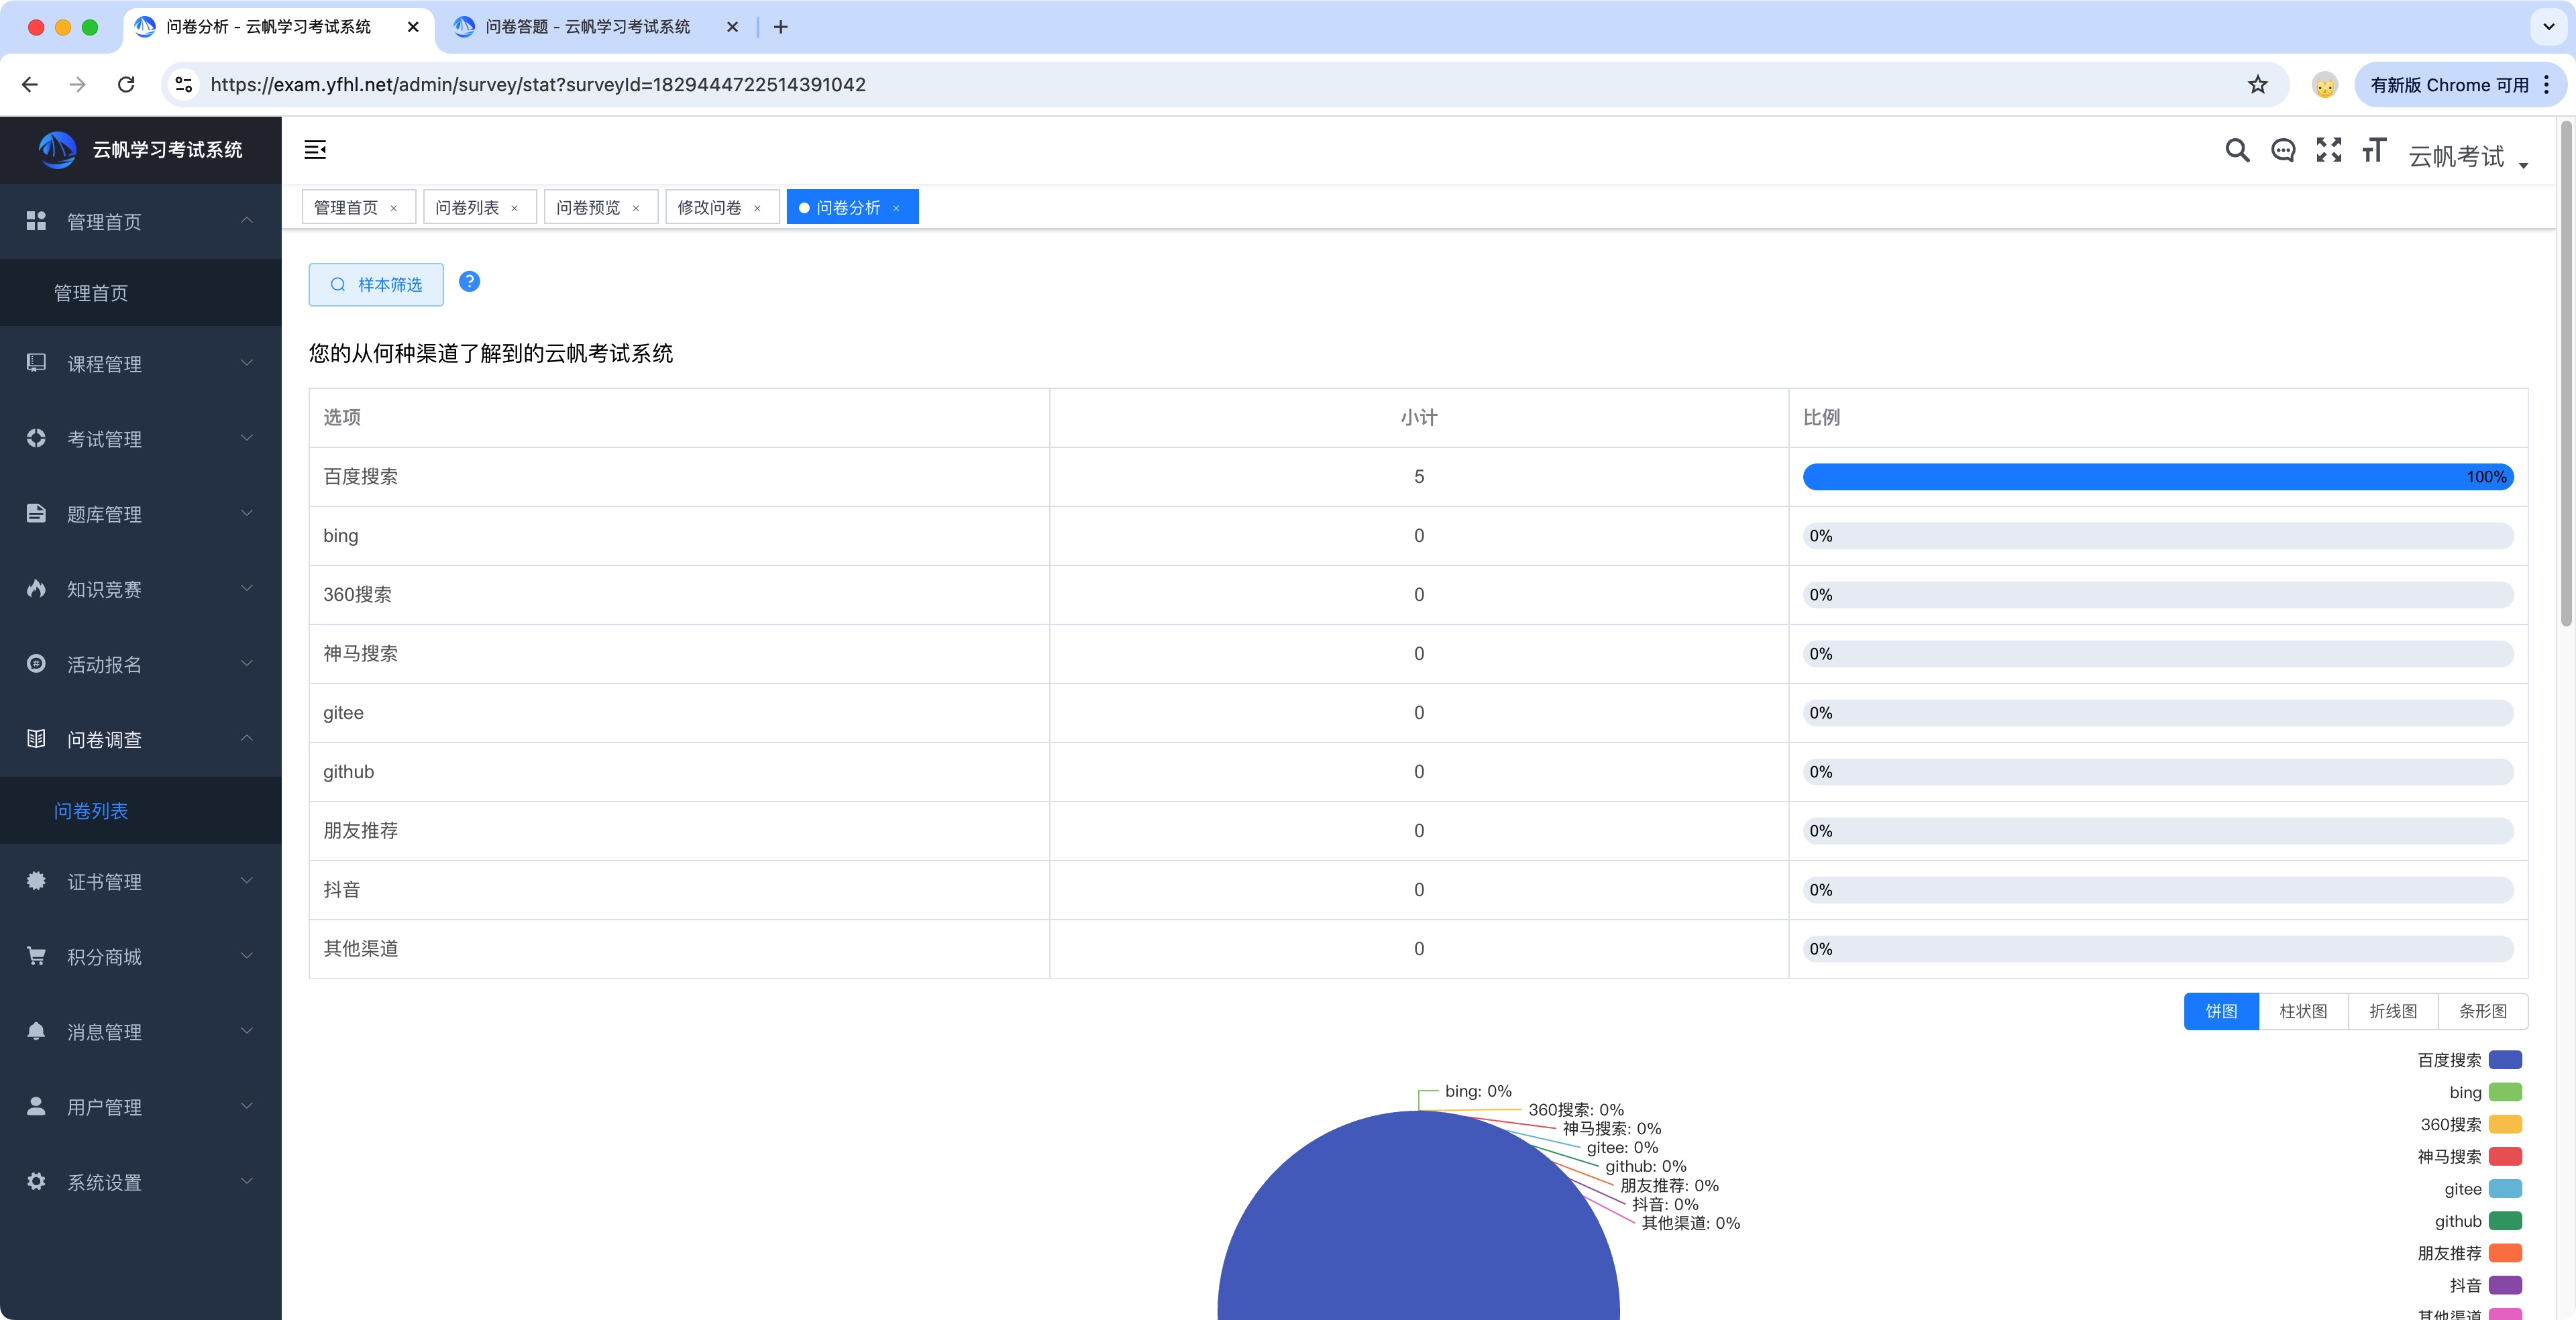Open the search magnifier icon in header
Viewport: 2576px width, 1320px height.
(2237, 150)
